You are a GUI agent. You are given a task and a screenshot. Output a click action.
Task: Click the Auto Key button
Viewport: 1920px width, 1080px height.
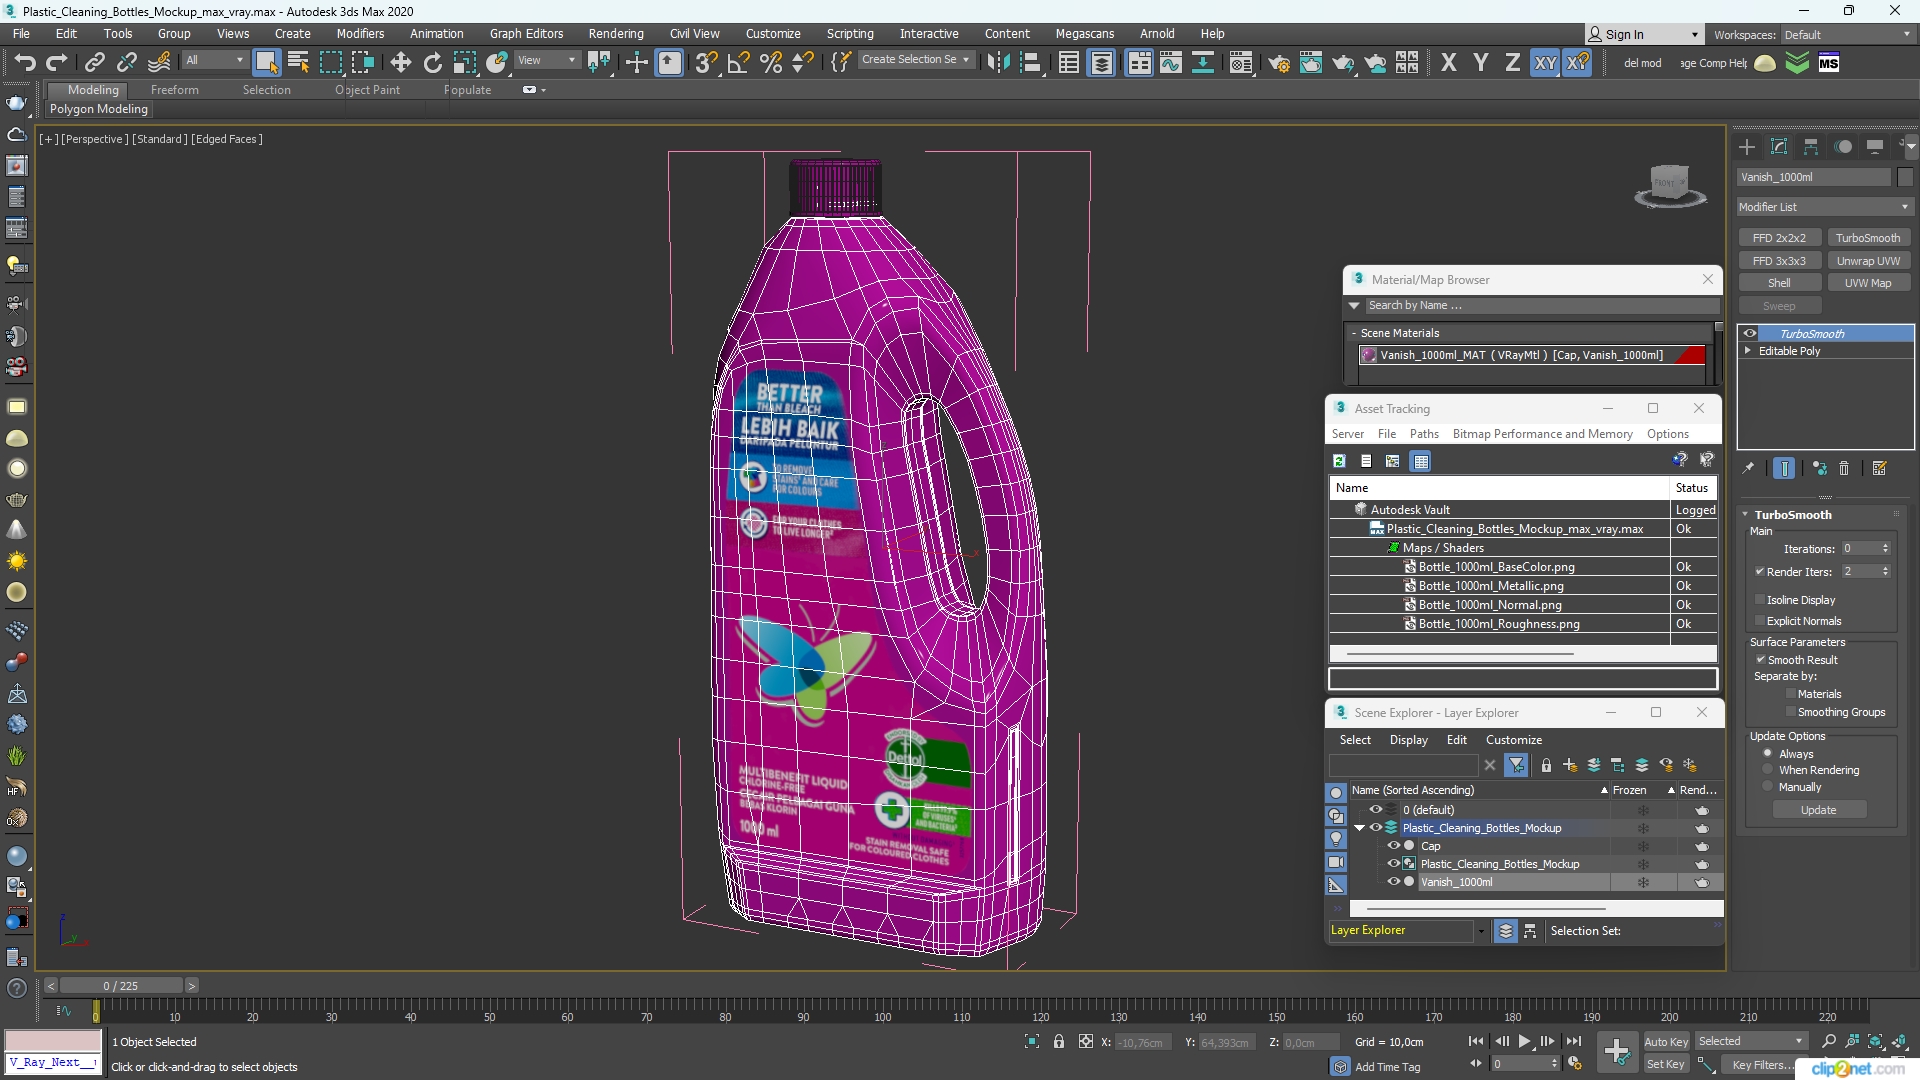pyautogui.click(x=1666, y=1042)
